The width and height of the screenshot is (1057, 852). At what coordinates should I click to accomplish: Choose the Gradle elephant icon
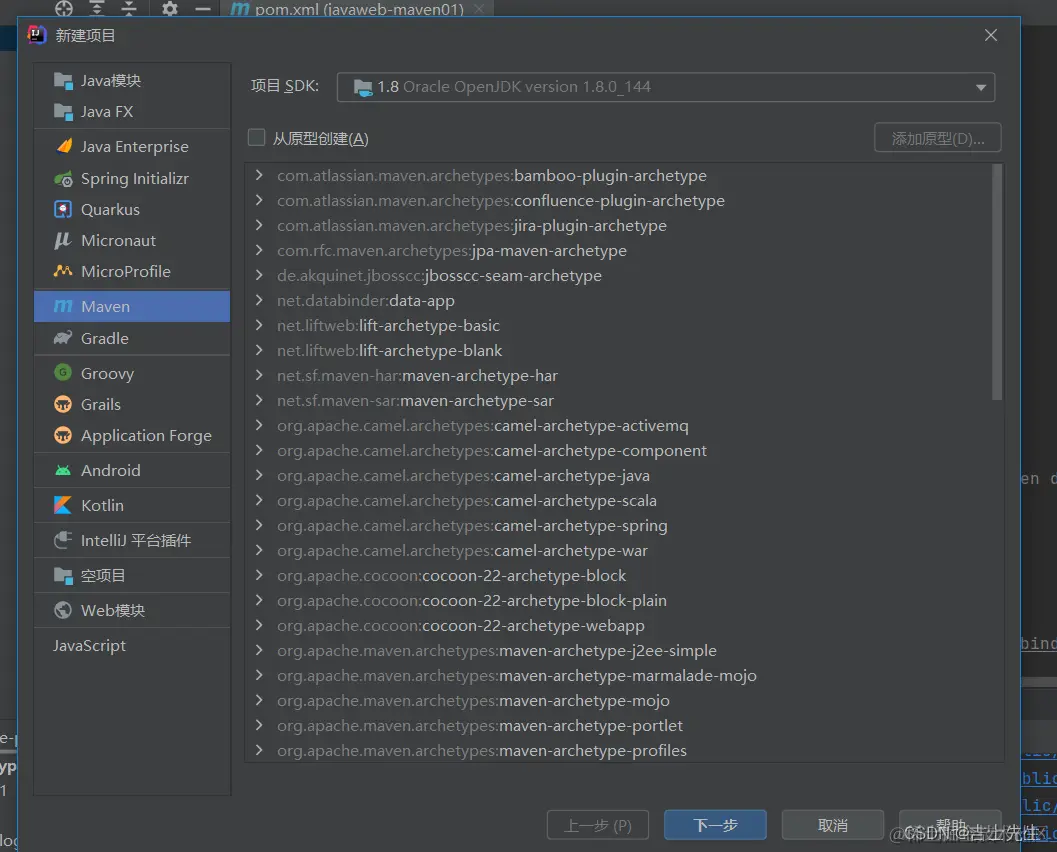(x=63, y=338)
